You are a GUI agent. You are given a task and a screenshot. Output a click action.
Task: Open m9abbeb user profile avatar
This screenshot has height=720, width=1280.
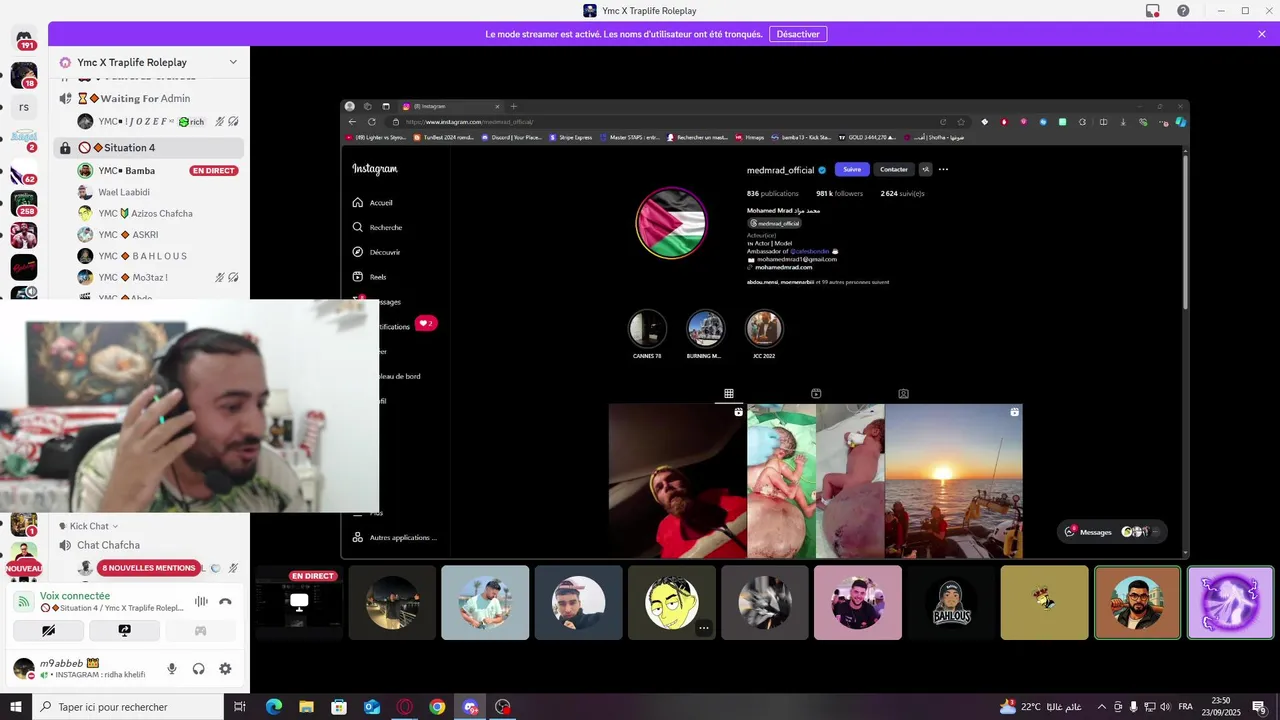coord(24,668)
